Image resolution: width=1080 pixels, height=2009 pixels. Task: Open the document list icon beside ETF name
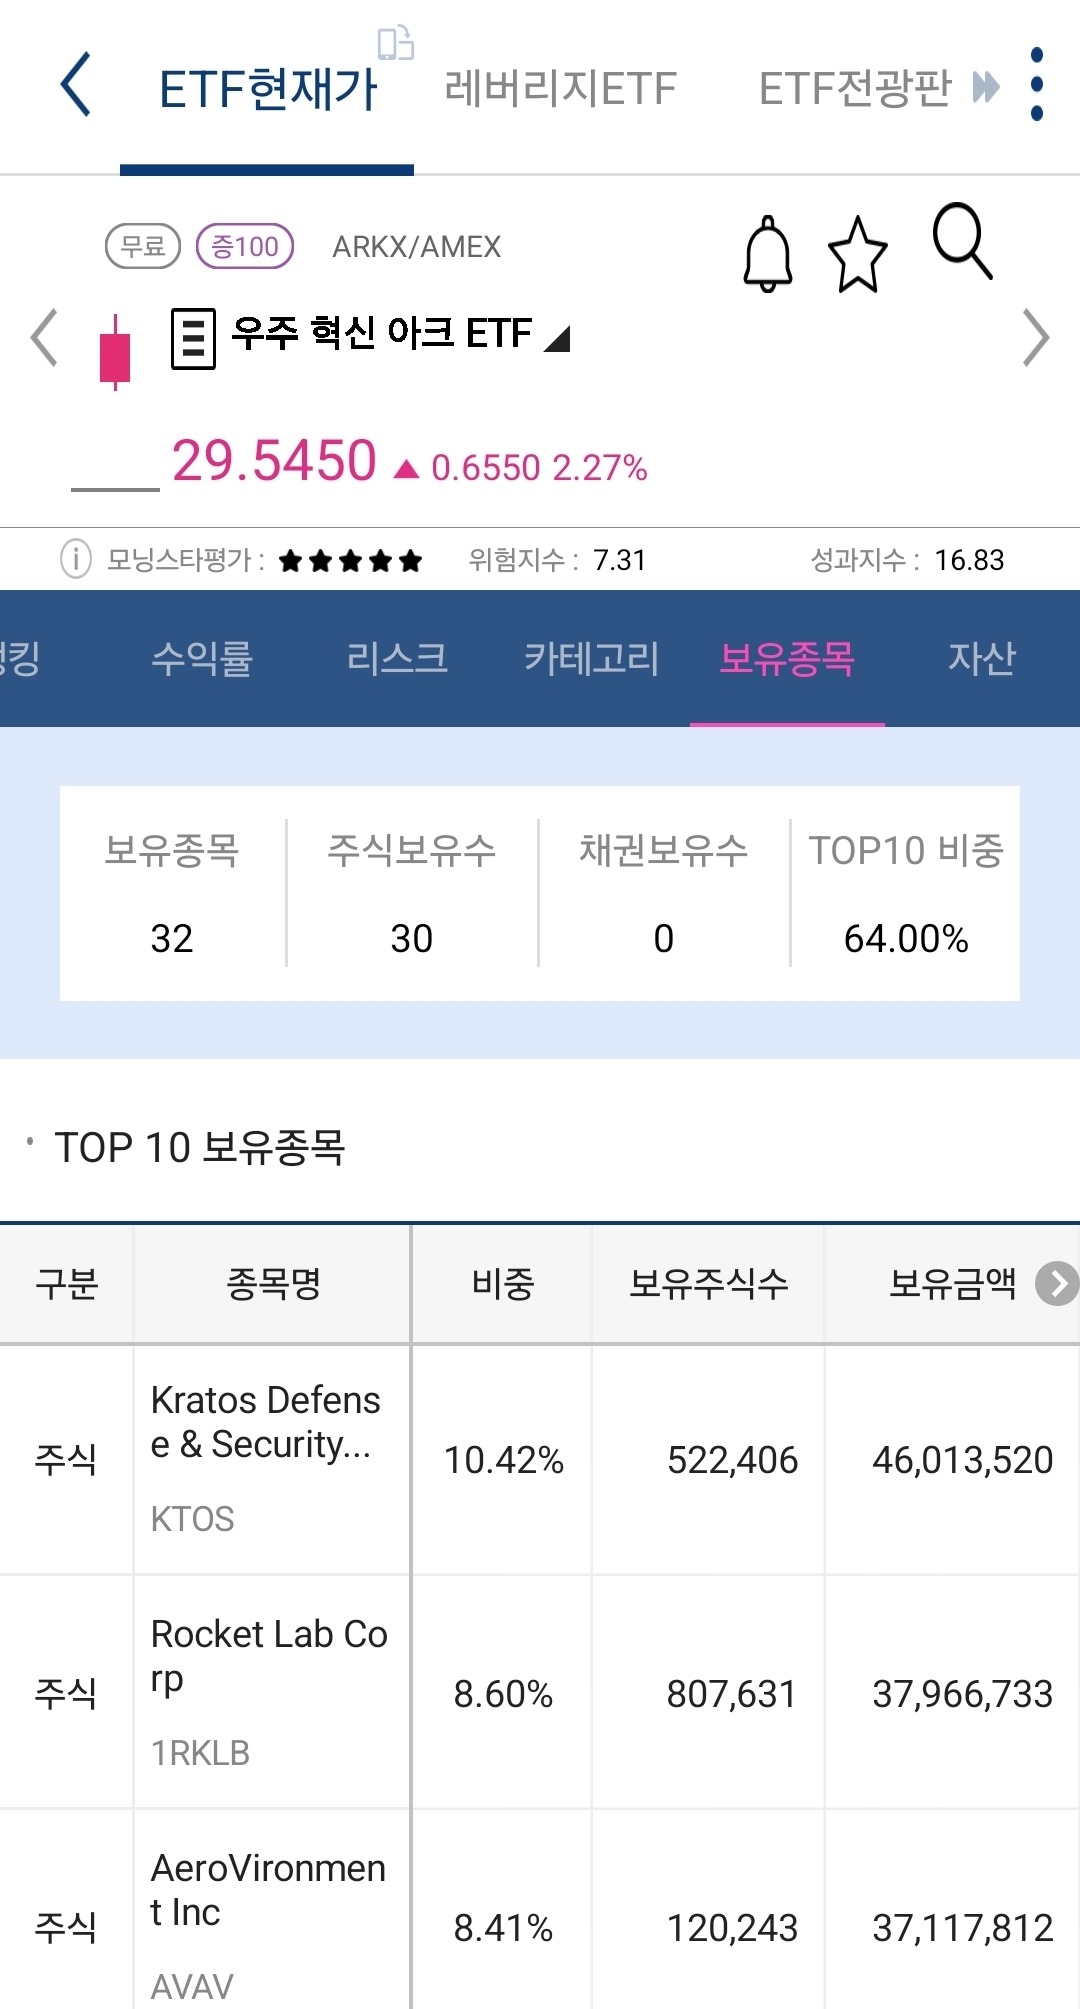click(192, 336)
